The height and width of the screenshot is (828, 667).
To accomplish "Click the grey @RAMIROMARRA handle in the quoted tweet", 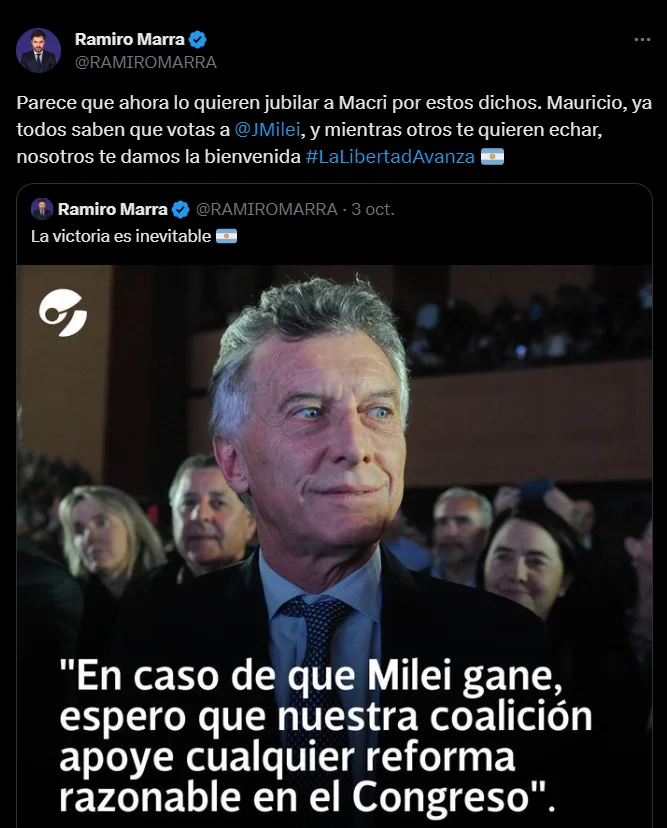I will pos(267,209).
